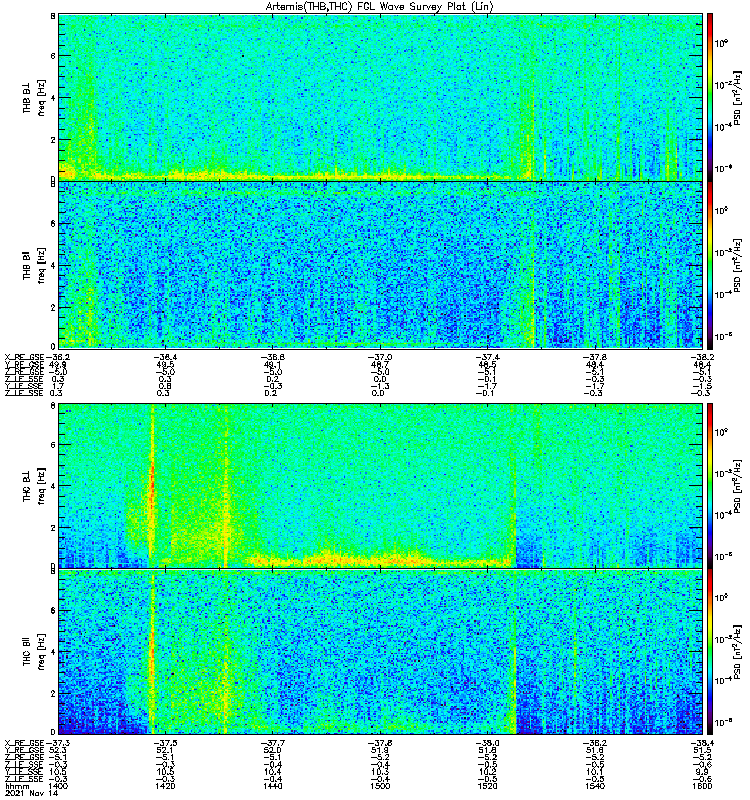Click the X_RE_GSE value -36.2
The width and height of the screenshot is (750, 800).
pyautogui.click(x=58, y=357)
